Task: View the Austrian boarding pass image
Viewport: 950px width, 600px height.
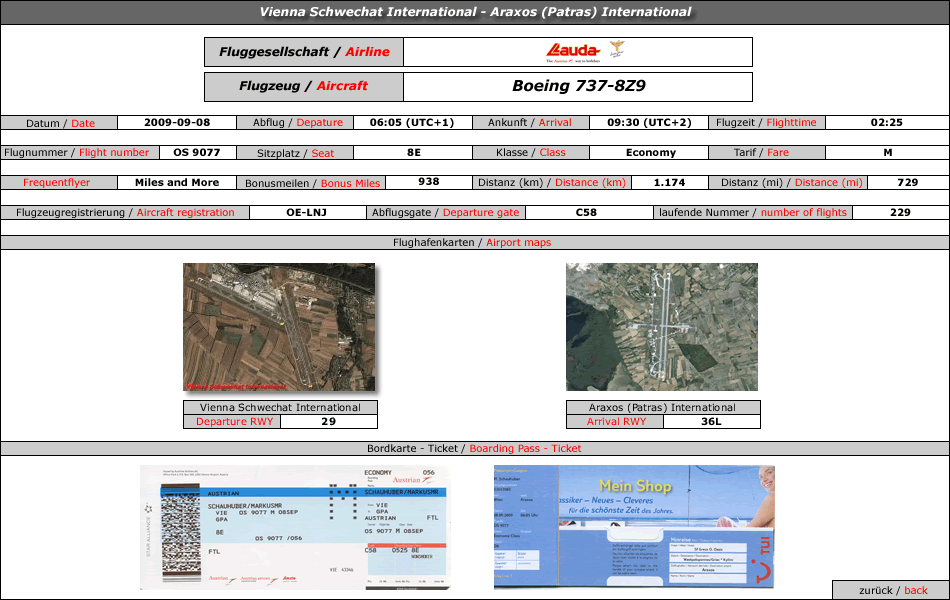Action: pyautogui.click(x=295, y=527)
